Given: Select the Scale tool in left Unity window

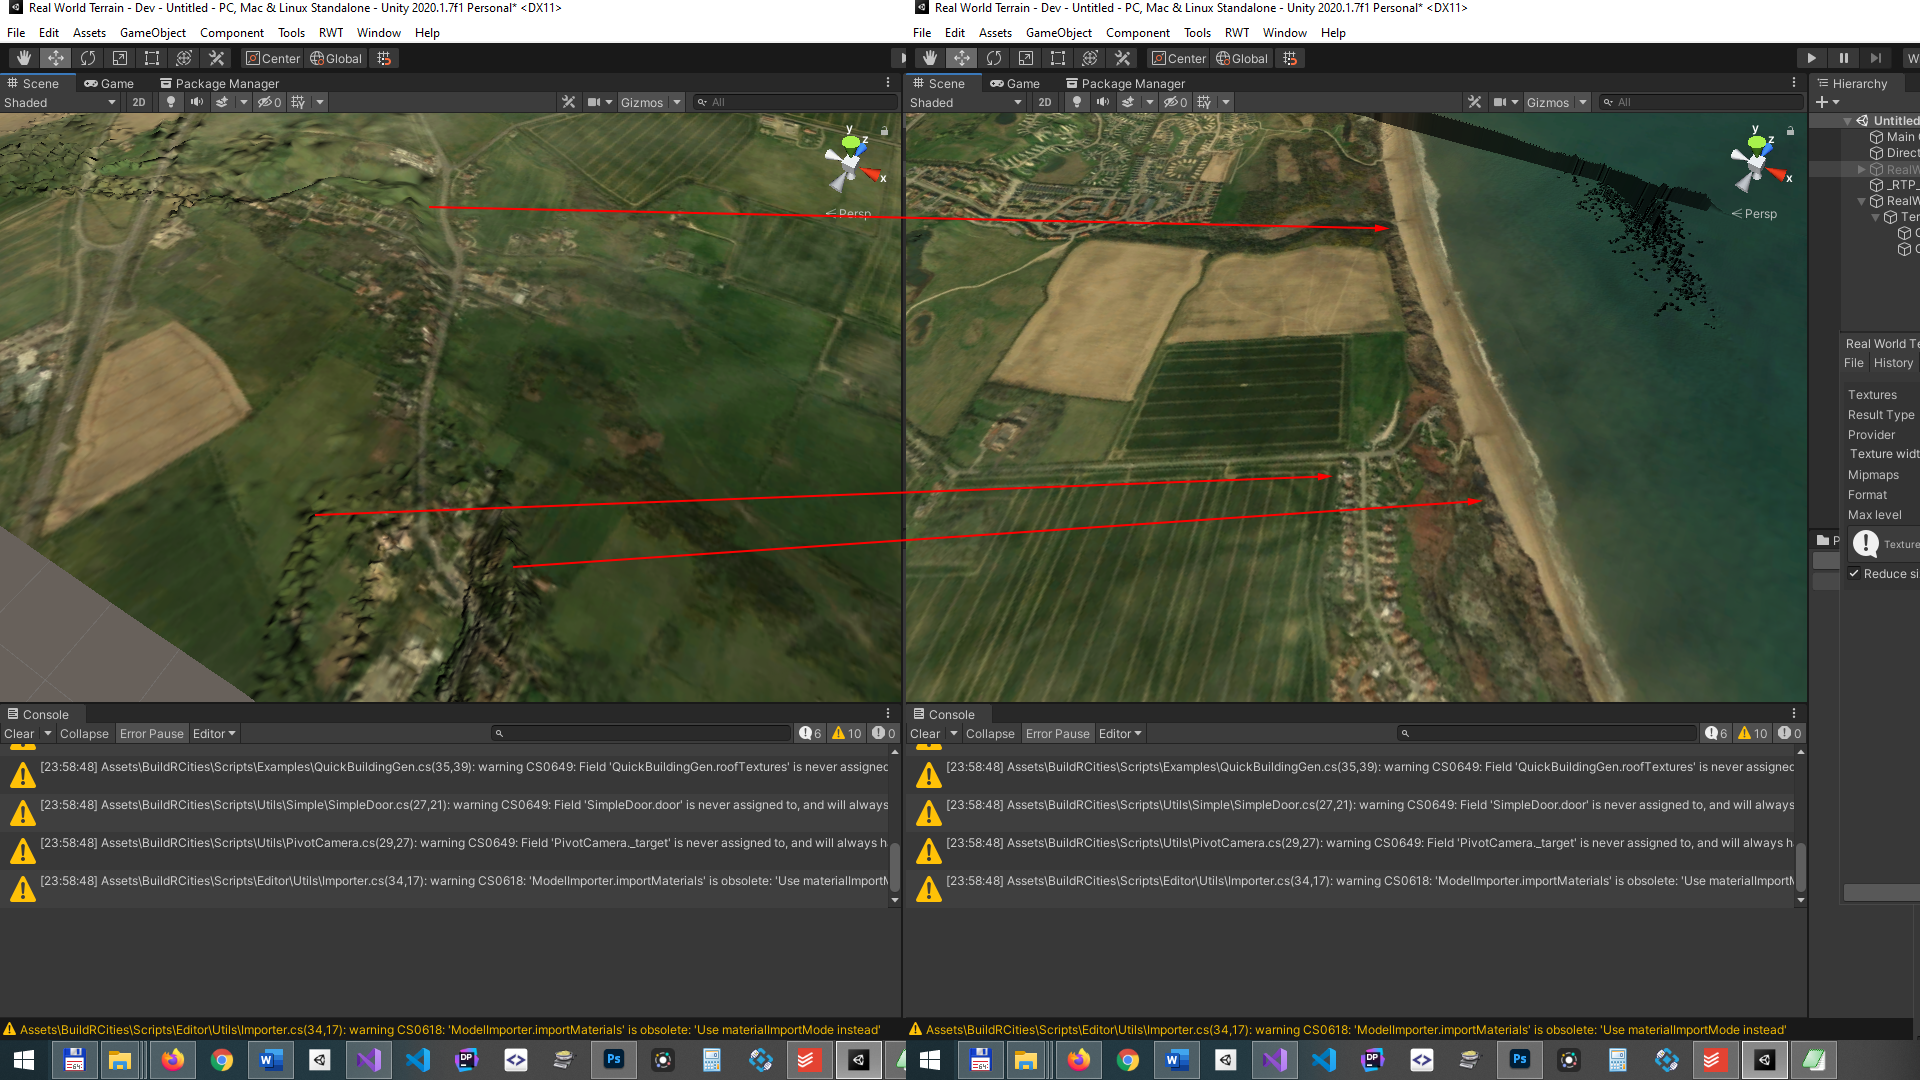Looking at the screenshot, I should [120, 58].
